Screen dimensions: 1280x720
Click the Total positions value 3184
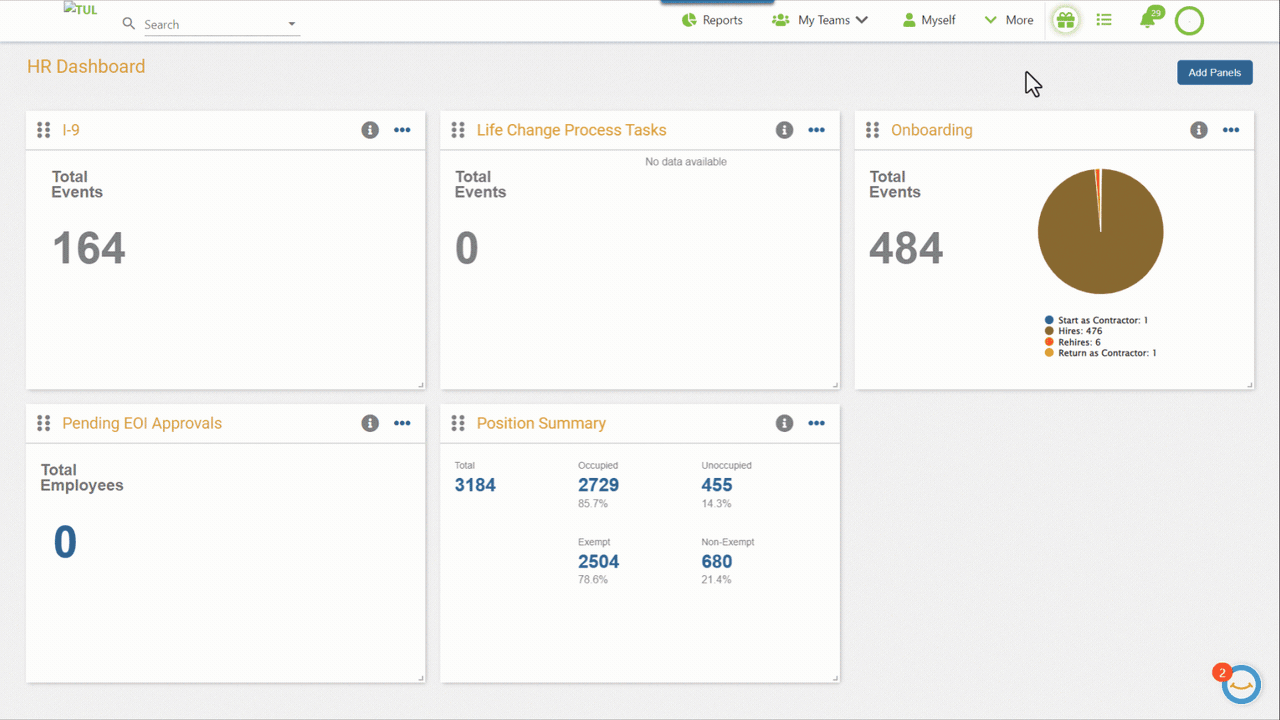point(475,485)
